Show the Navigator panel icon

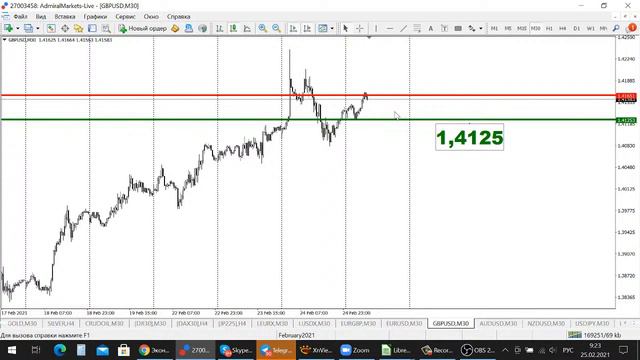click(x=78, y=28)
